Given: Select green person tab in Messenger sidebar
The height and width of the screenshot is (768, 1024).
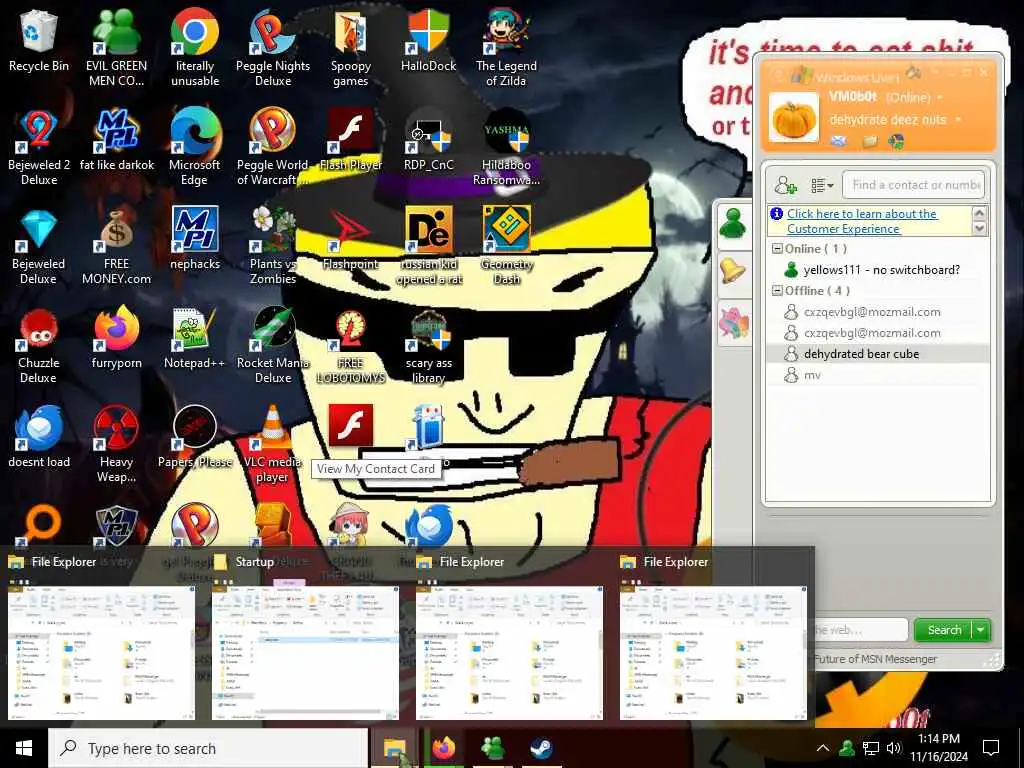Looking at the screenshot, I should pyautogui.click(x=733, y=224).
